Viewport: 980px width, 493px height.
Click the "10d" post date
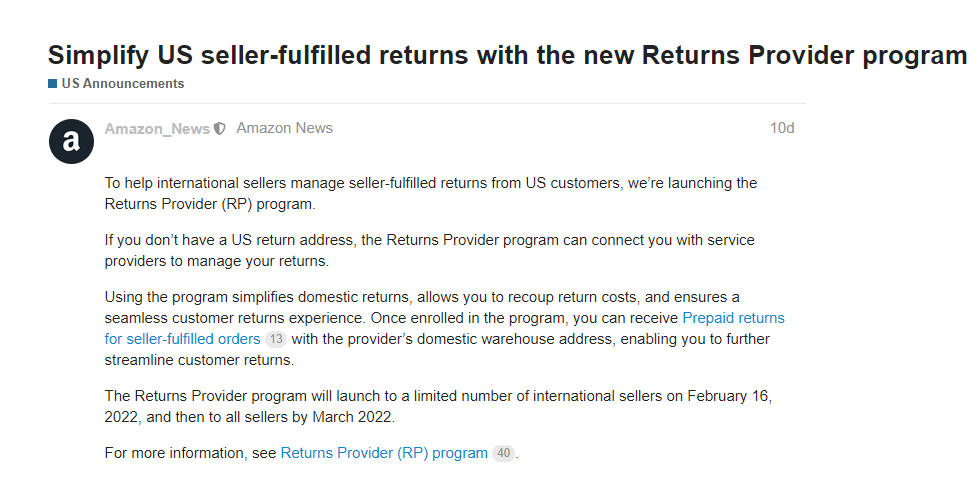pyautogui.click(x=781, y=129)
